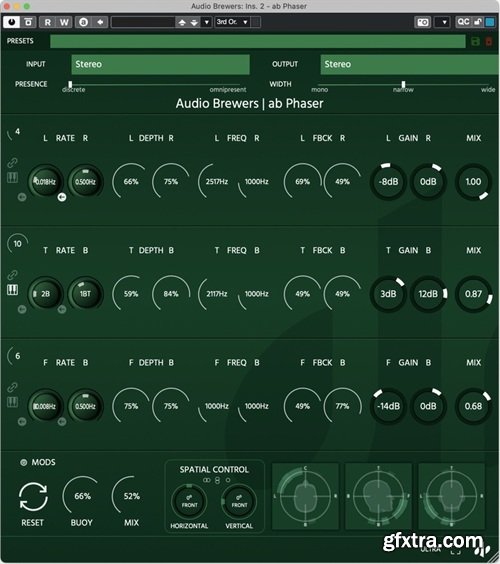Open the INPUT Stereo dropdown
This screenshot has height=564, width=500.
160,64
